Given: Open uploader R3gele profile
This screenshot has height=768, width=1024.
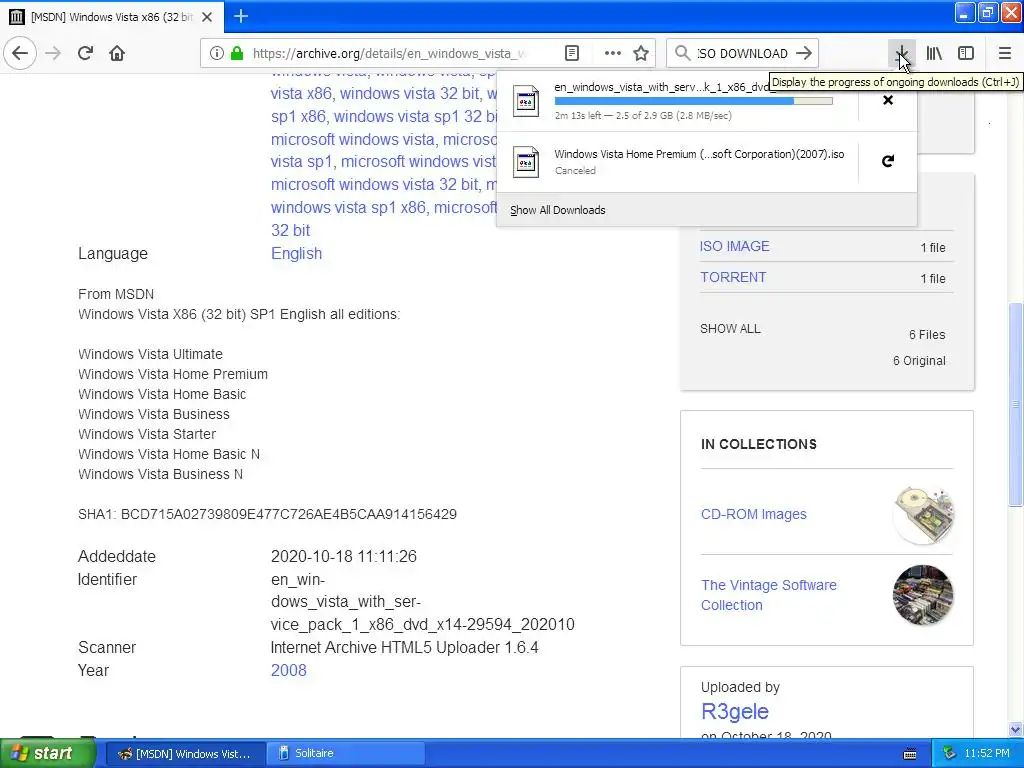Looking at the screenshot, I should coord(735,711).
